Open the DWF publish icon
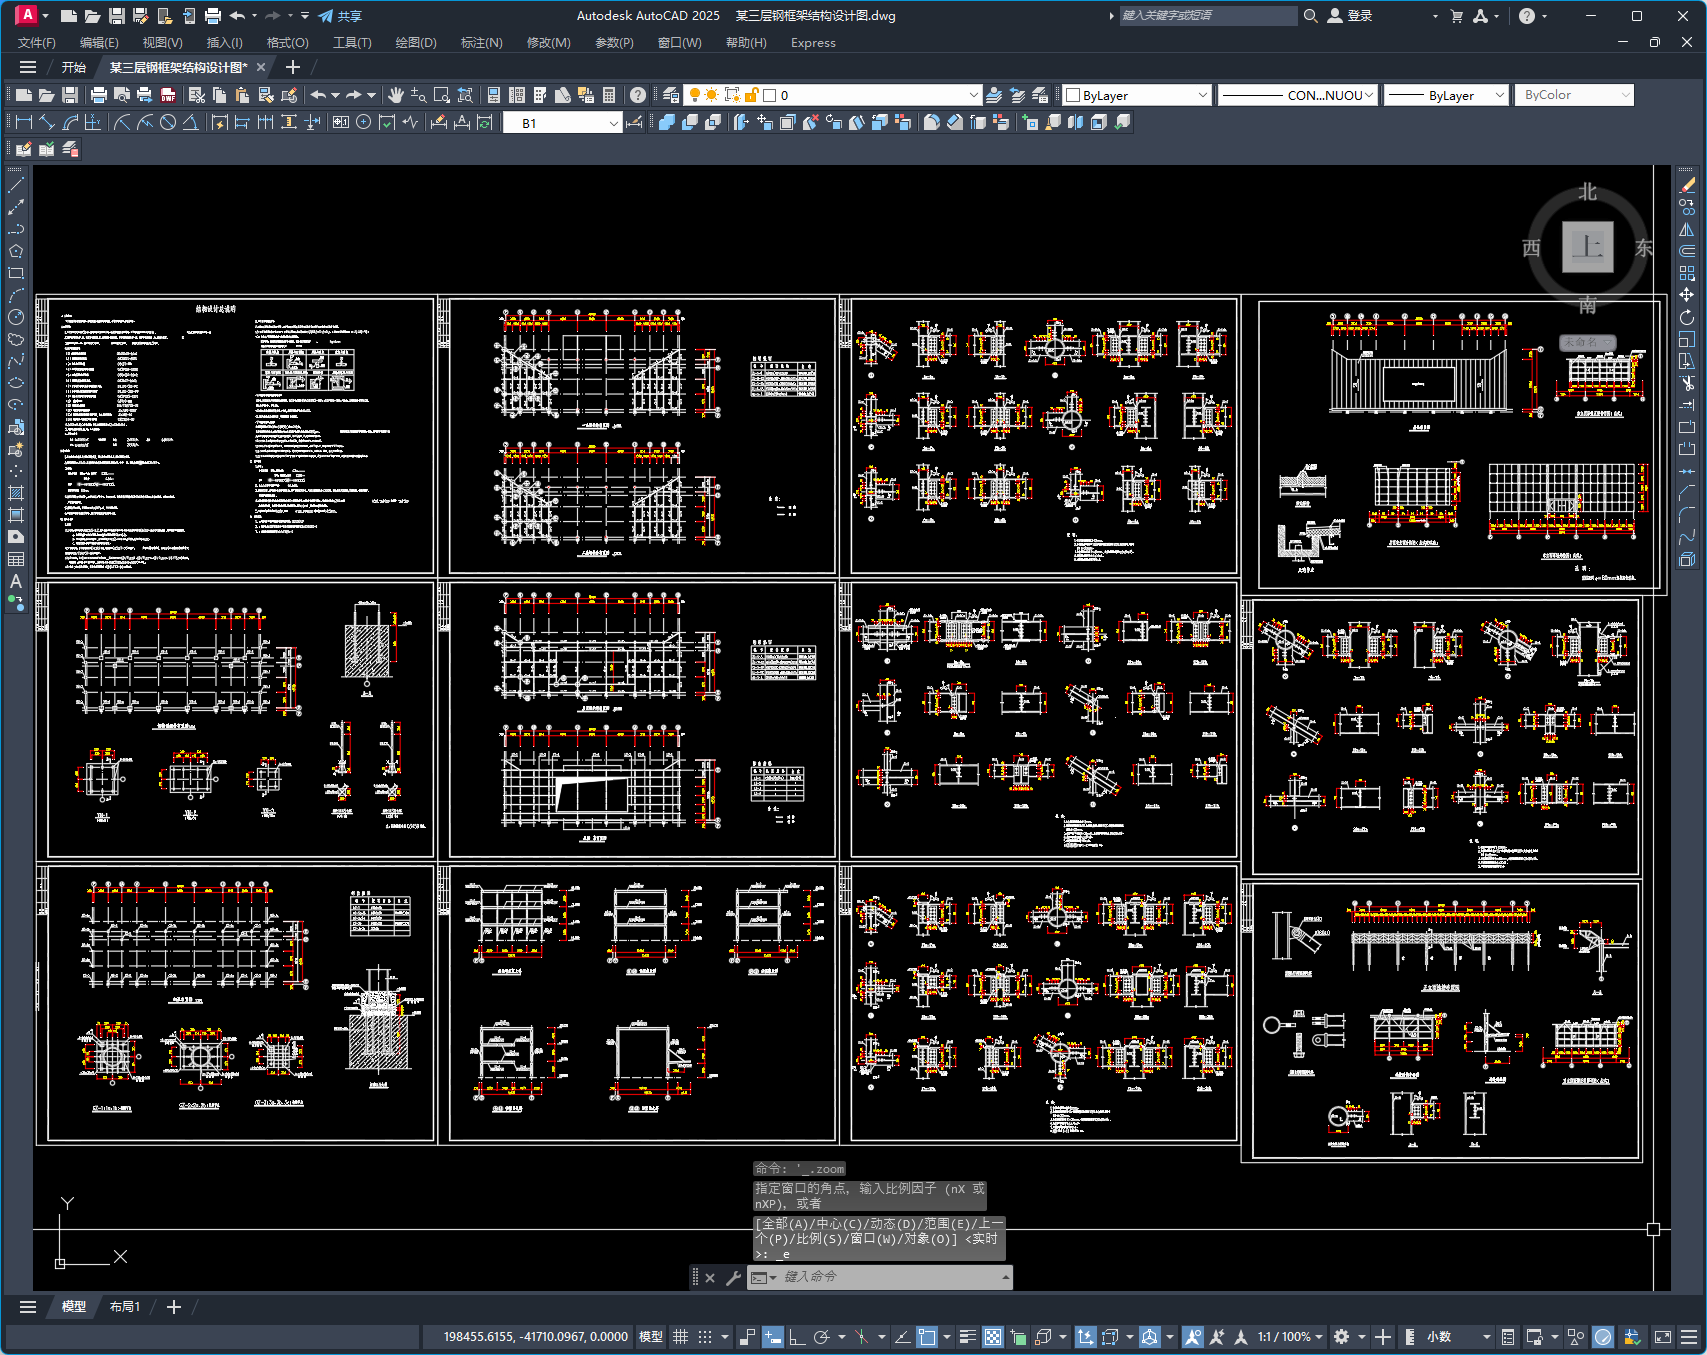 168,95
